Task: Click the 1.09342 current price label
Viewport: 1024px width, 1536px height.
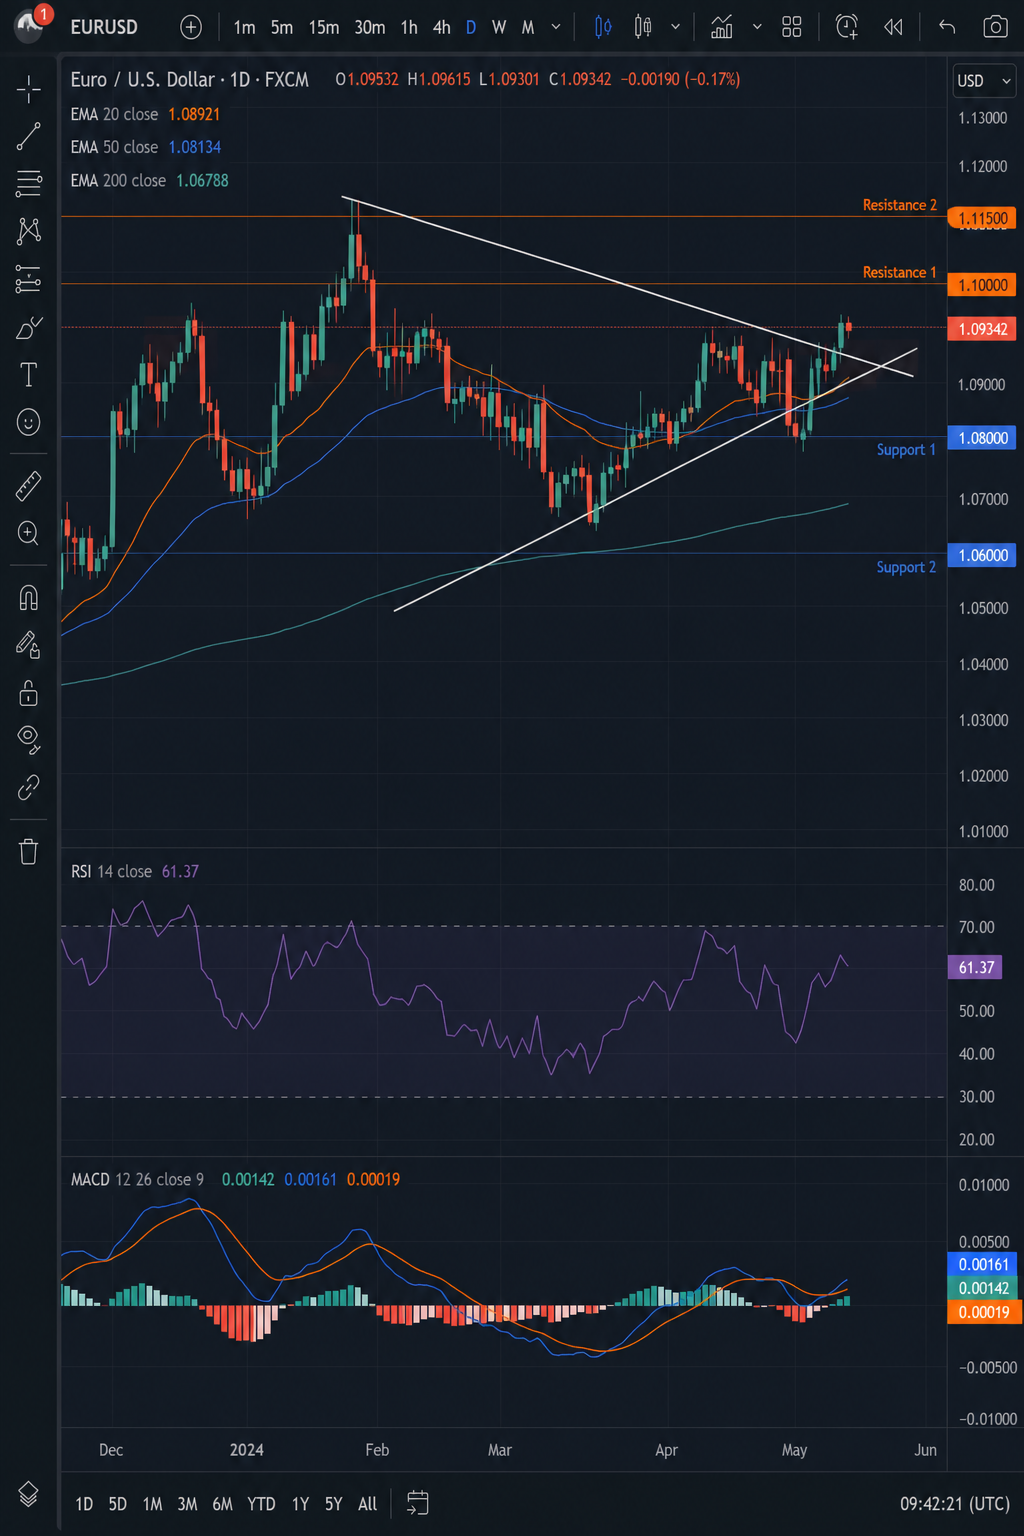Action: click(x=983, y=329)
